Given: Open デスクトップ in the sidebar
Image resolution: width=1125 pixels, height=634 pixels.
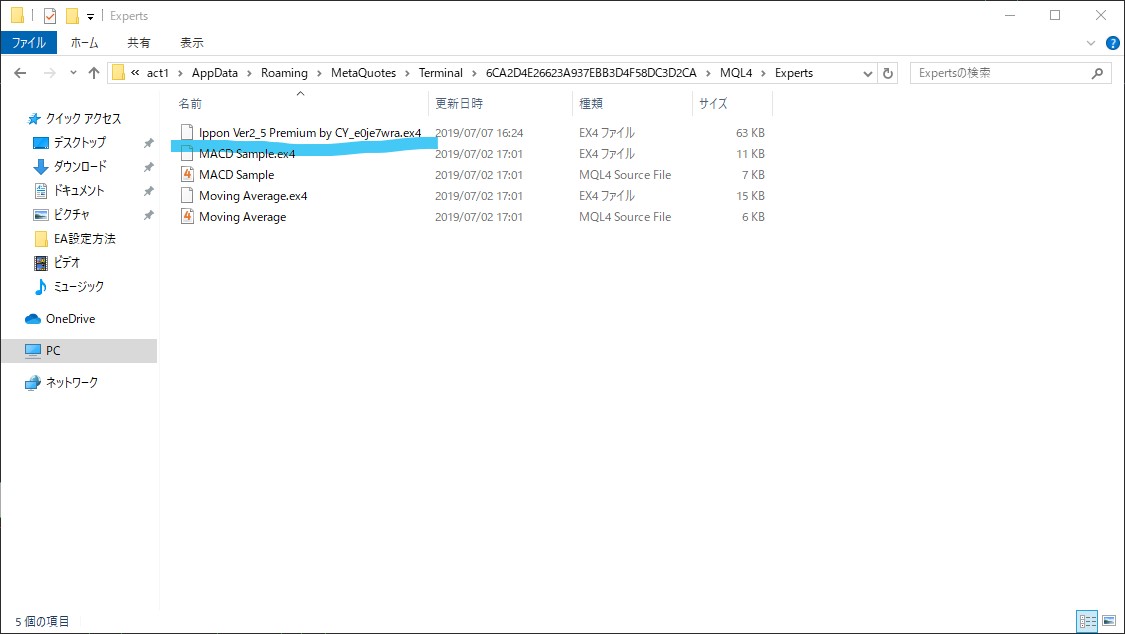Looking at the screenshot, I should [79, 143].
